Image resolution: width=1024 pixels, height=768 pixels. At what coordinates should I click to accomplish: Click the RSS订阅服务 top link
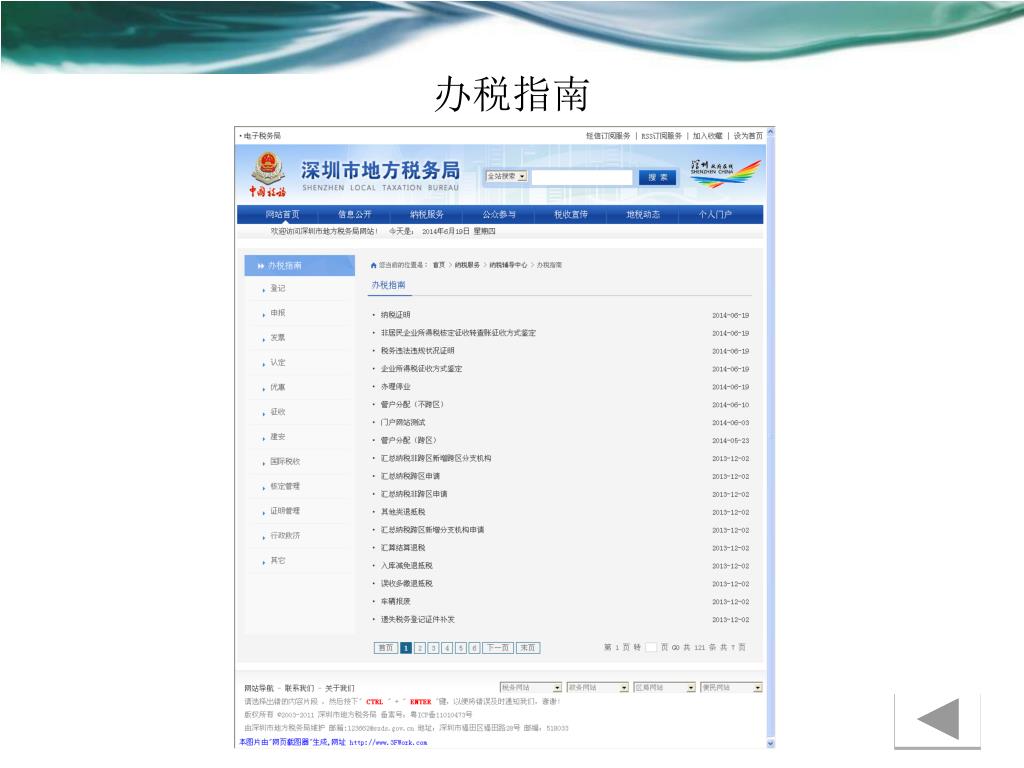[662, 136]
